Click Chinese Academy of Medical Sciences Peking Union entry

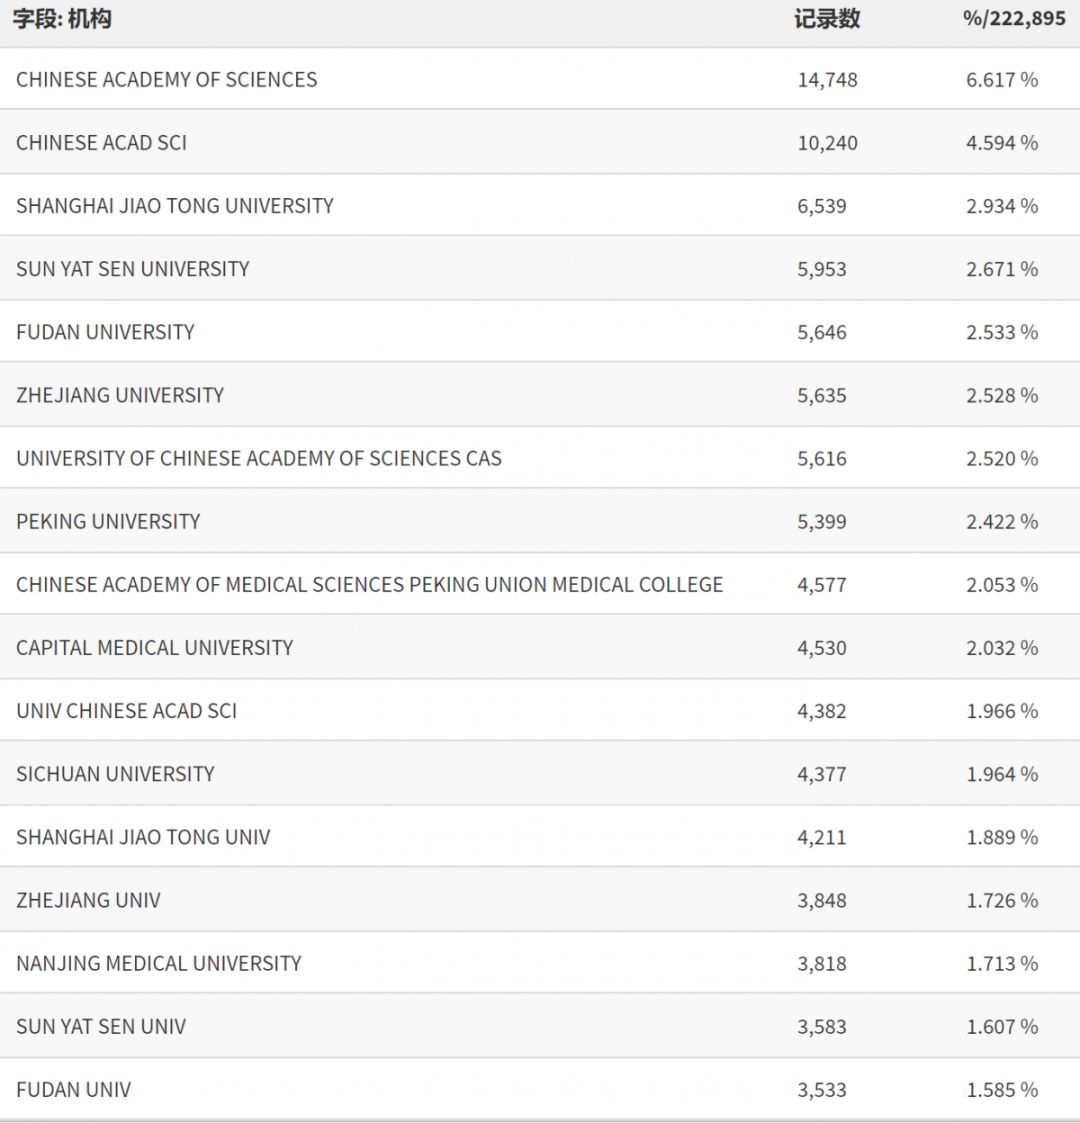369,584
